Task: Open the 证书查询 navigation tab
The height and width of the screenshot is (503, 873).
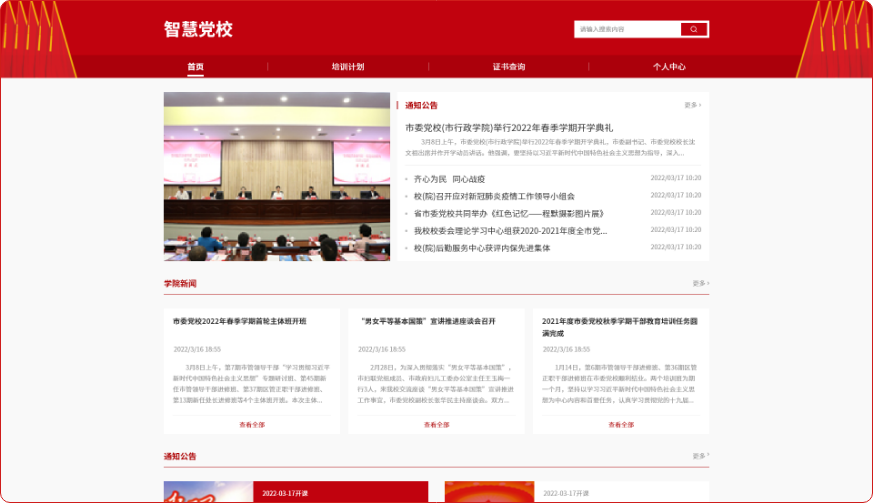Action: point(509,66)
